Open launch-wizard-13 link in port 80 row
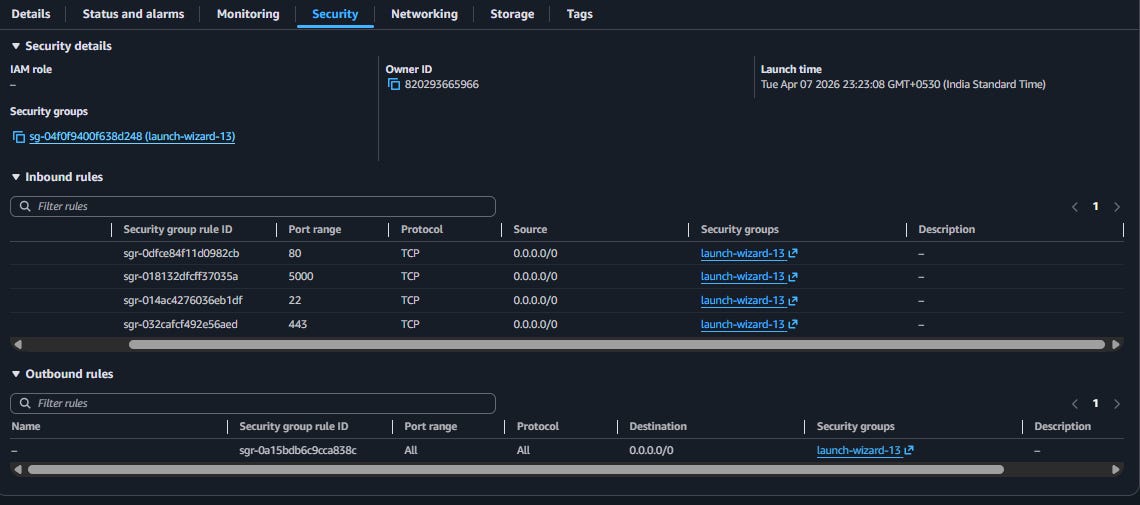This screenshot has width=1140, height=505. [742, 254]
